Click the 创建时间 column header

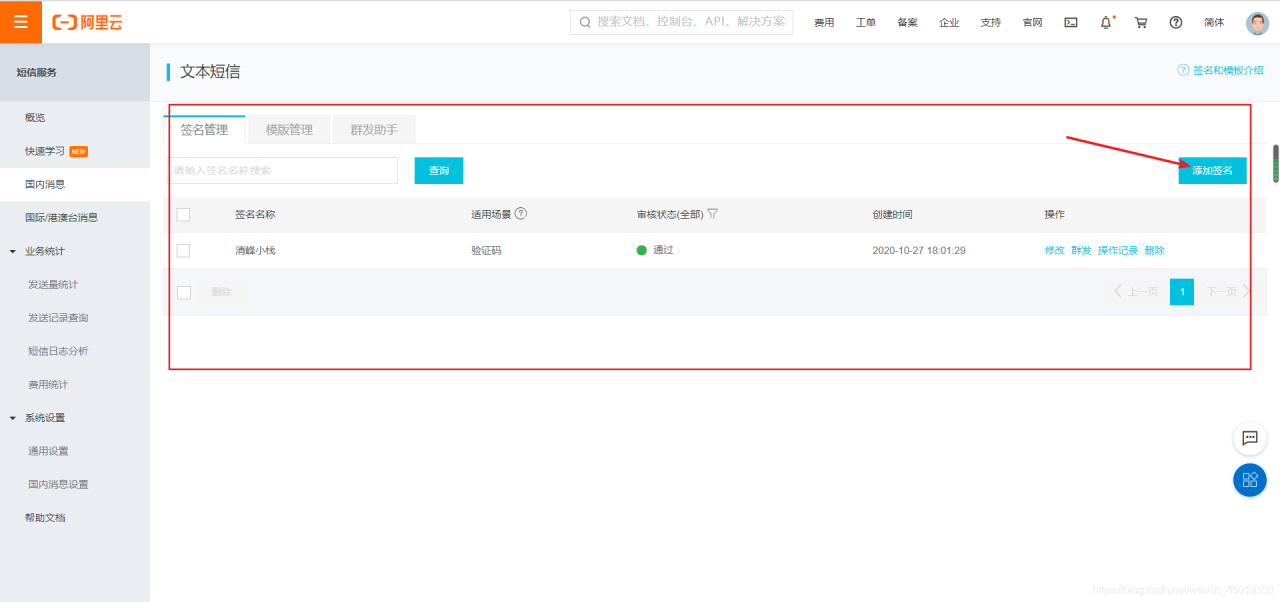[x=892, y=214]
